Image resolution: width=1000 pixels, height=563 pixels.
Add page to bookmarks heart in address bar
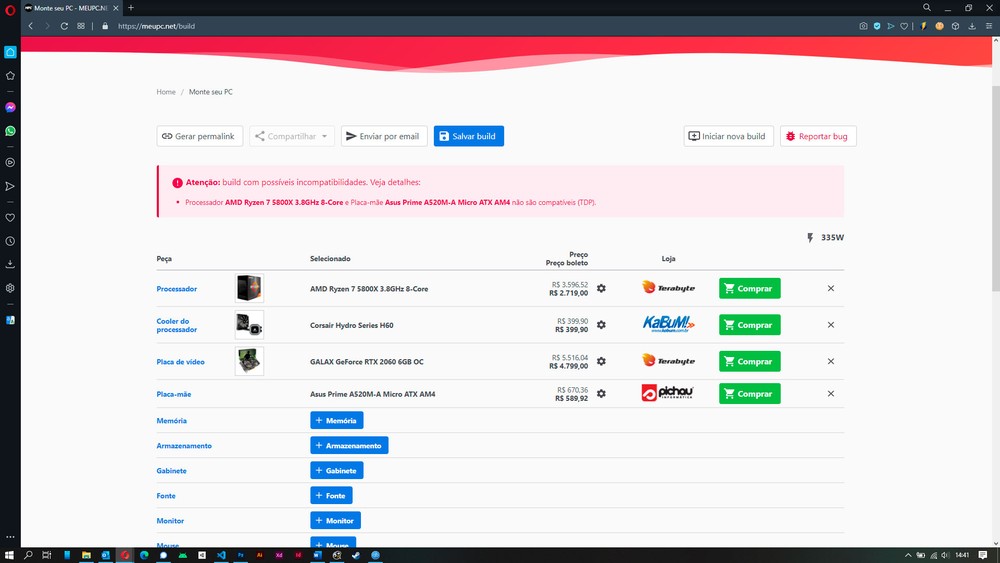904,26
